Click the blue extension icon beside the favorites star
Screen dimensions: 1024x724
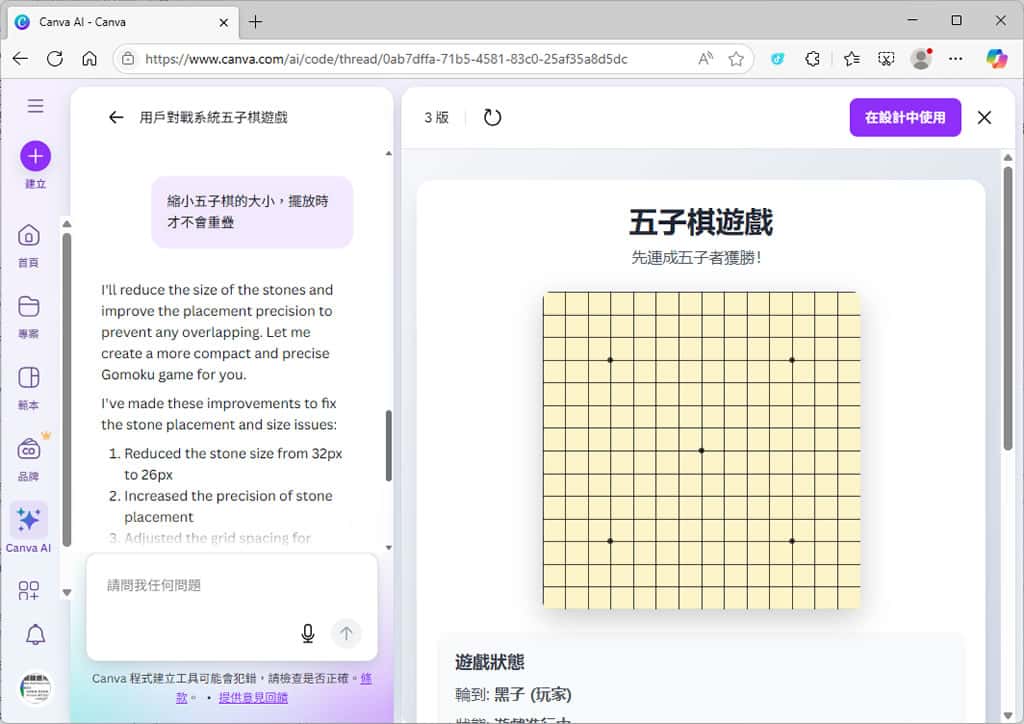point(777,59)
